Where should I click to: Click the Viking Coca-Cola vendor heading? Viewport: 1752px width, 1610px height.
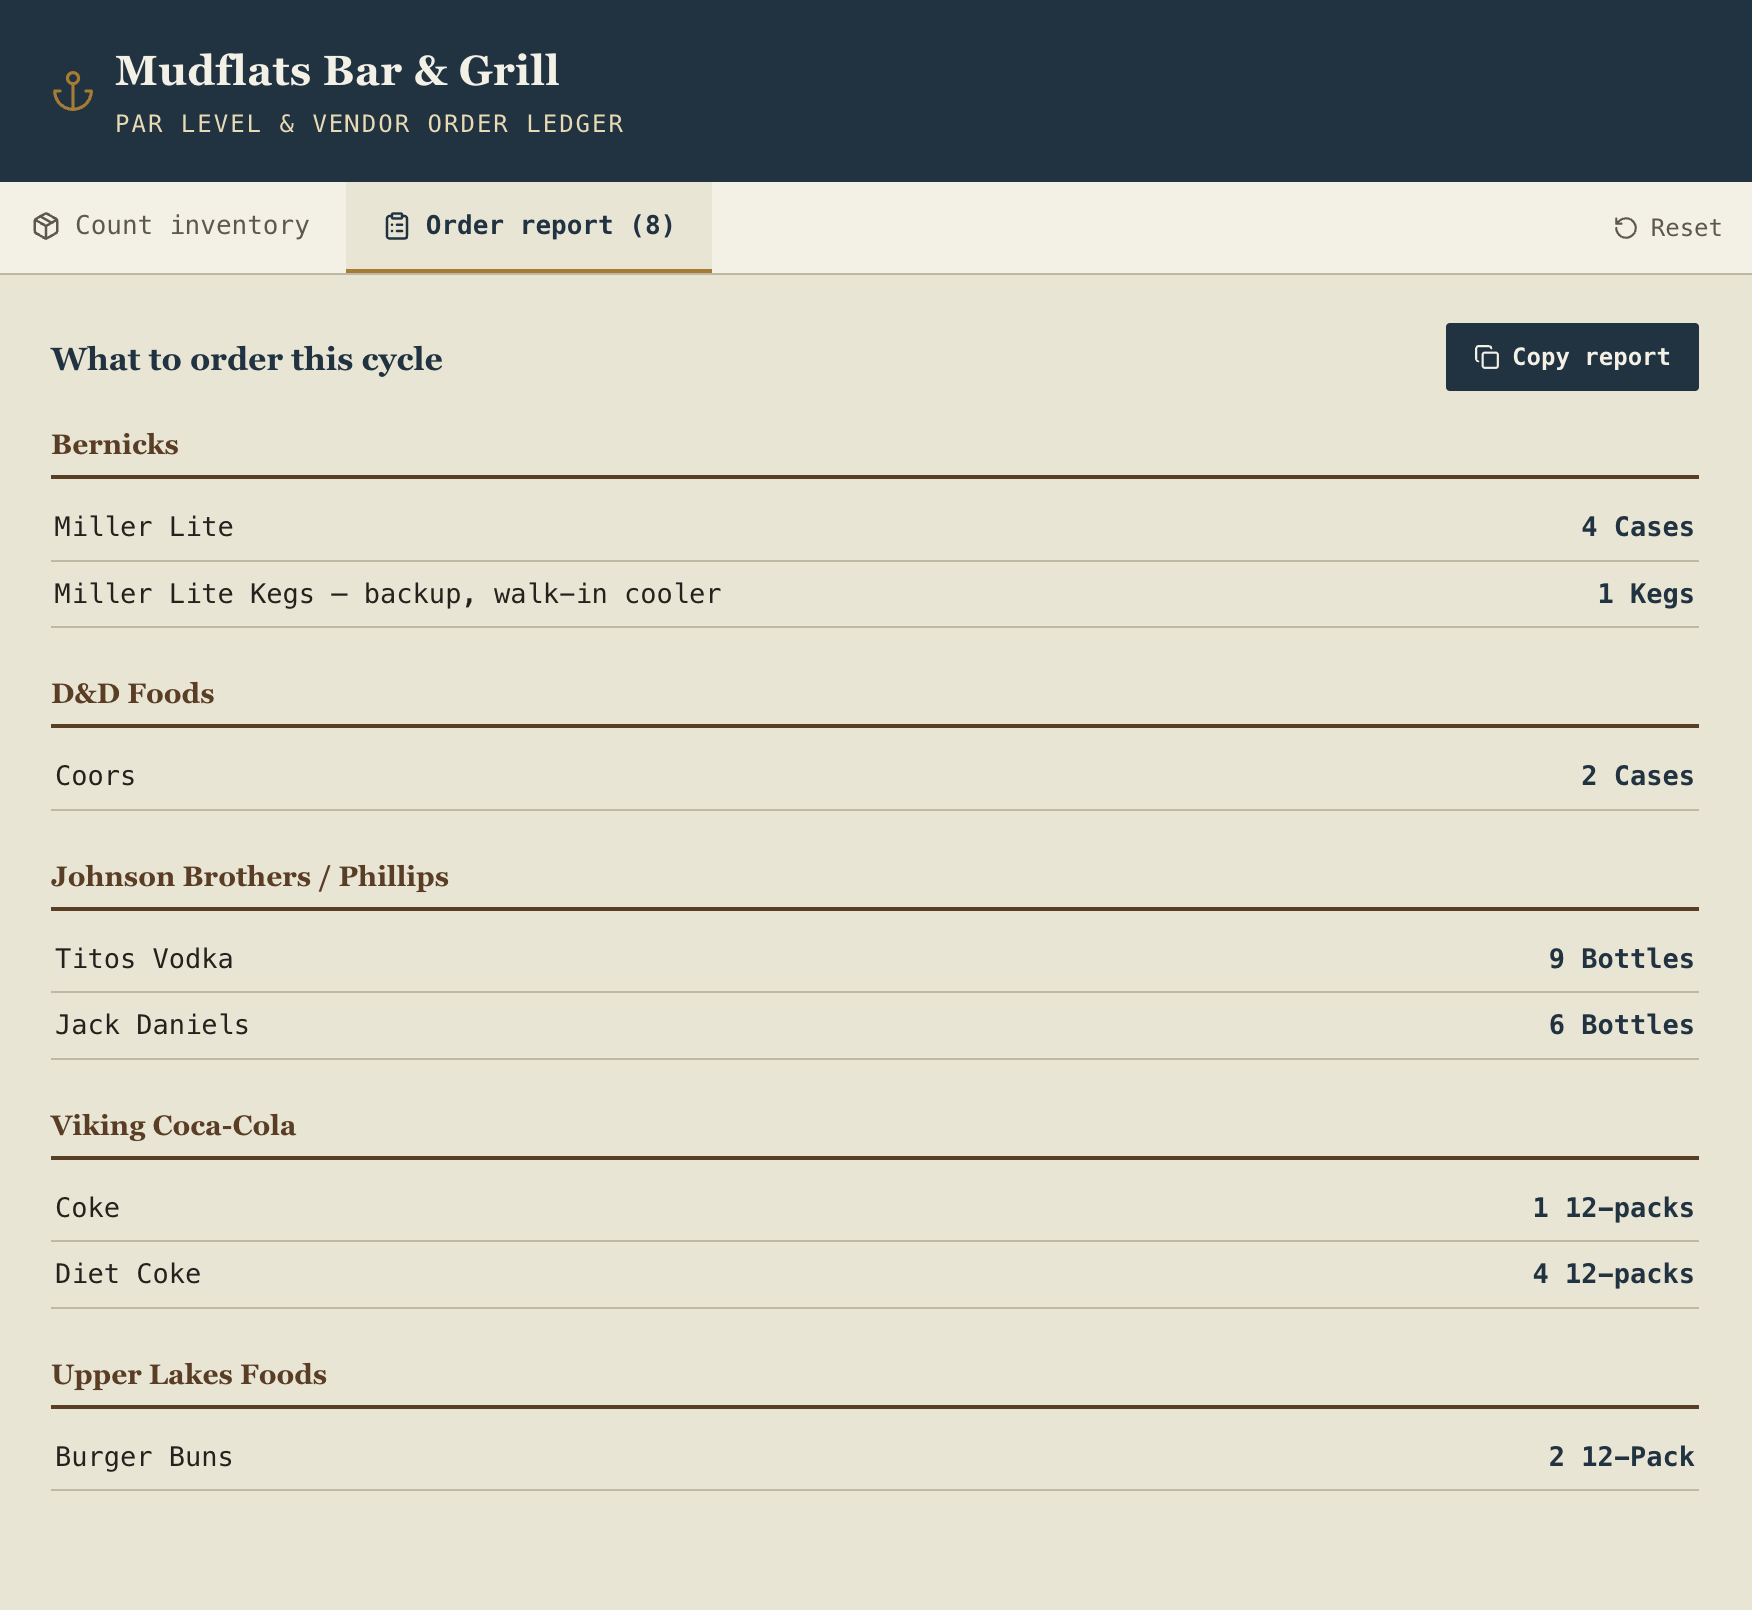point(173,1125)
